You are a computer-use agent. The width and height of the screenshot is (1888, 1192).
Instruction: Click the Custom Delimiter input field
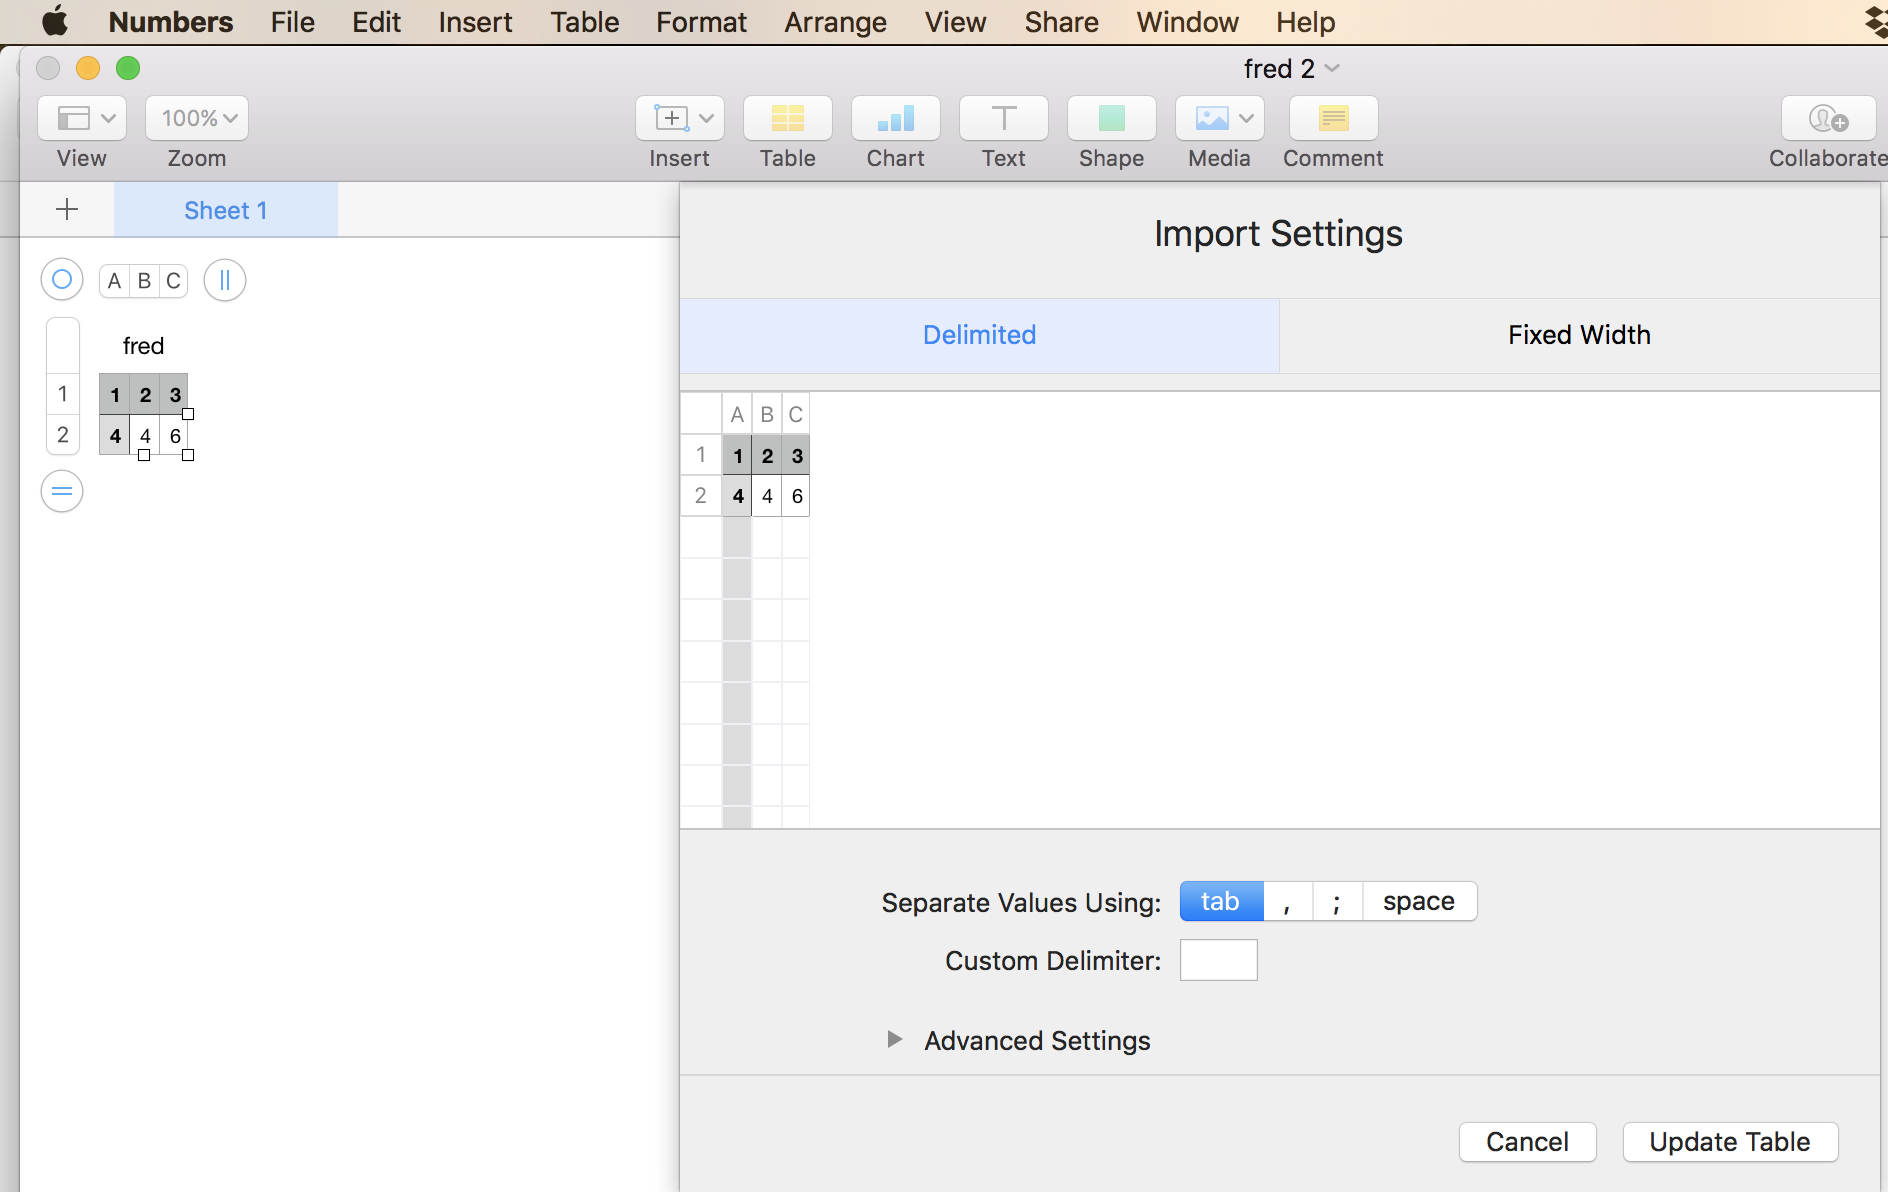(x=1219, y=960)
